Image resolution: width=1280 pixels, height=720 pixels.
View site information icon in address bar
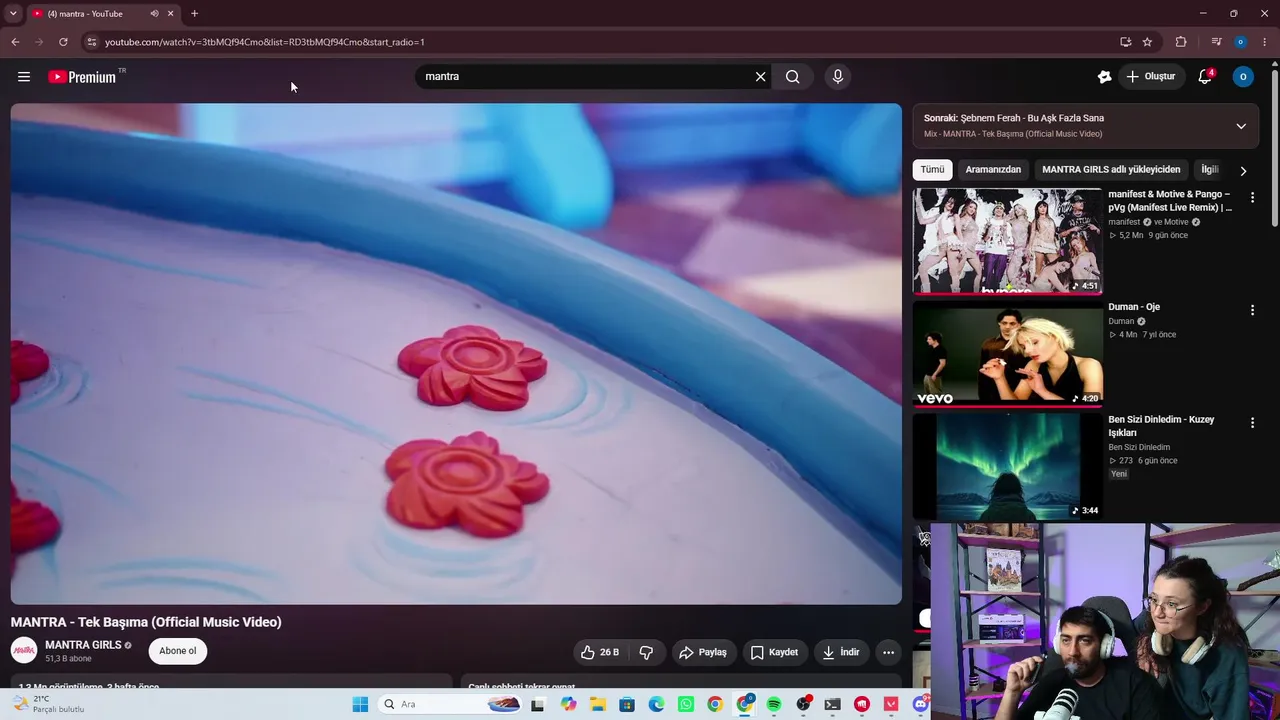91,42
